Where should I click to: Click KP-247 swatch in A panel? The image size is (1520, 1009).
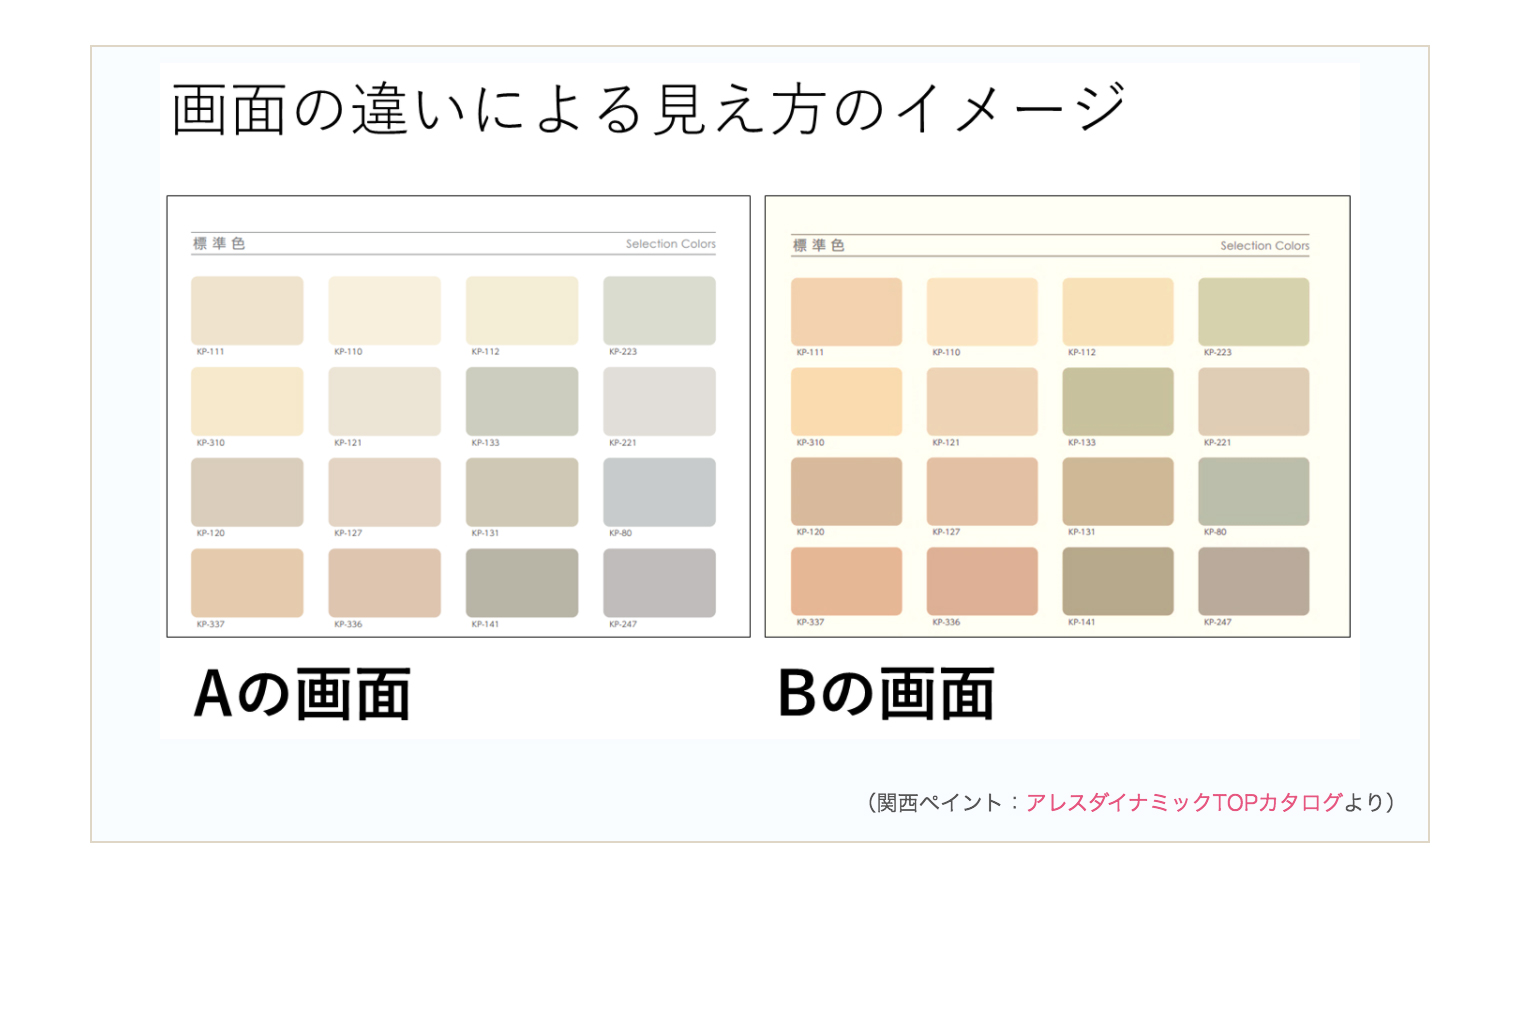659,582
